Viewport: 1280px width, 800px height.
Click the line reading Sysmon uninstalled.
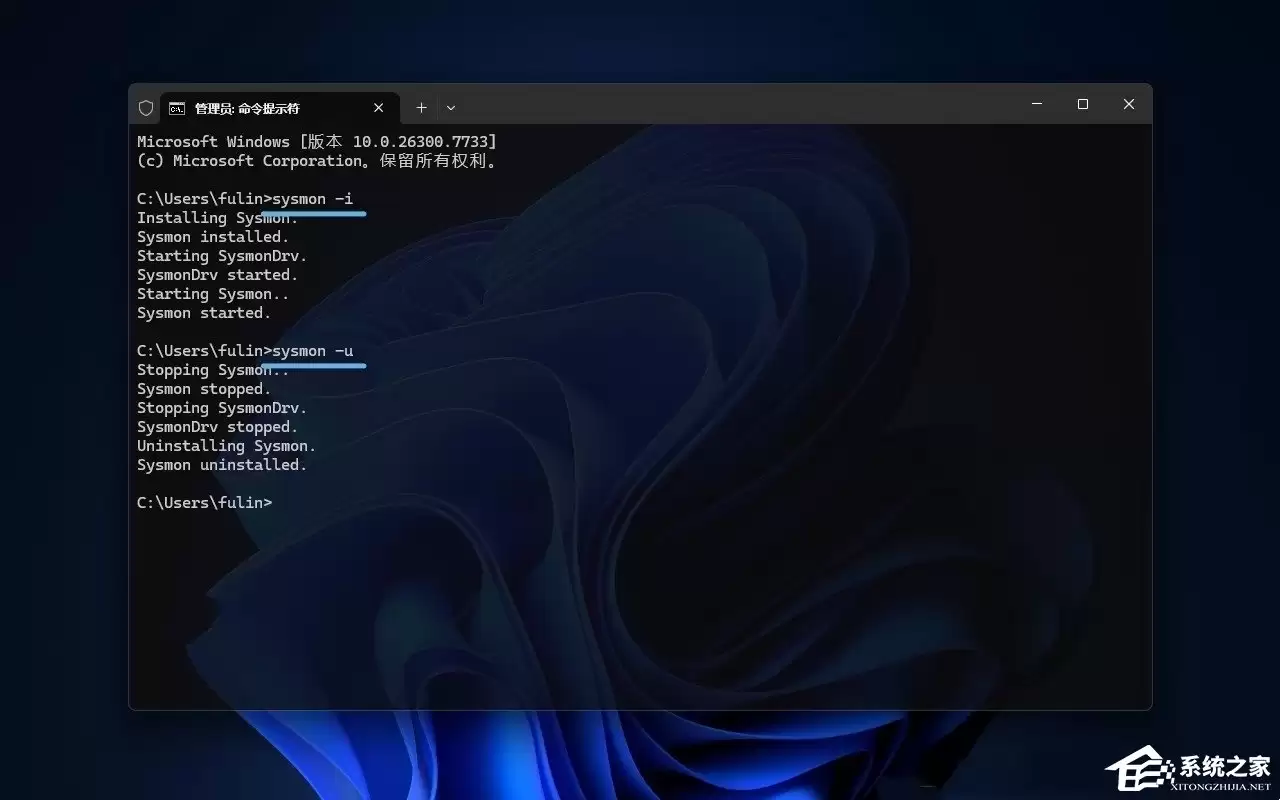click(222, 464)
